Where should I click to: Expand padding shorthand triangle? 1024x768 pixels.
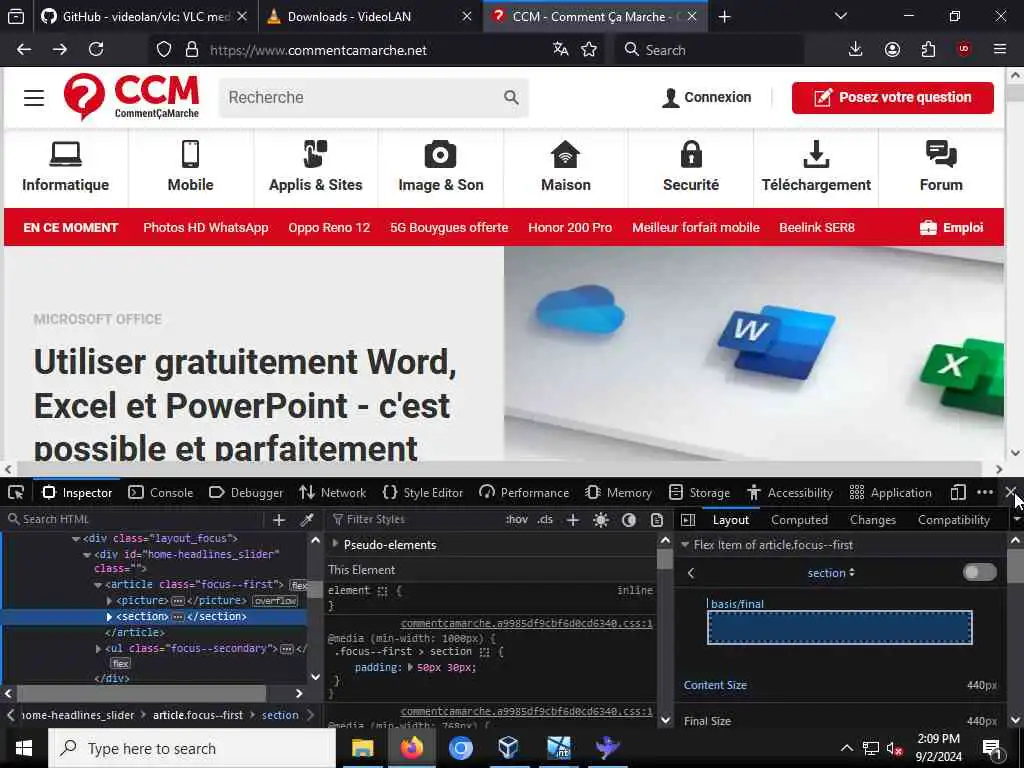[410, 667]
